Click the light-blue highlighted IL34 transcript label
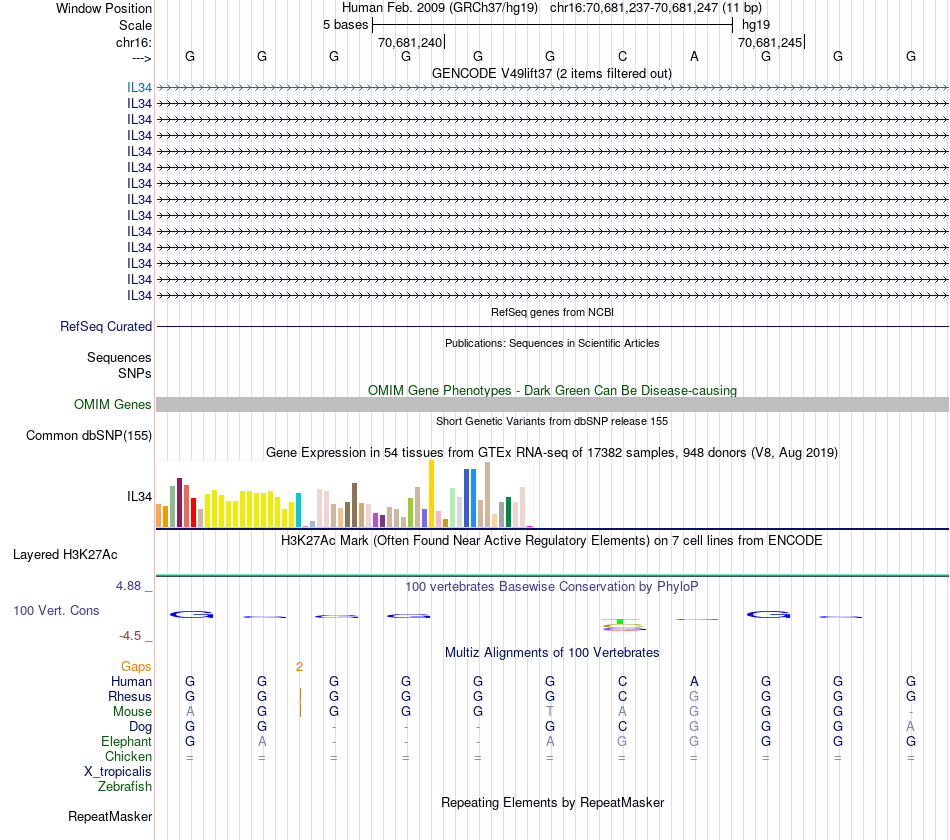 click(139, 87)
